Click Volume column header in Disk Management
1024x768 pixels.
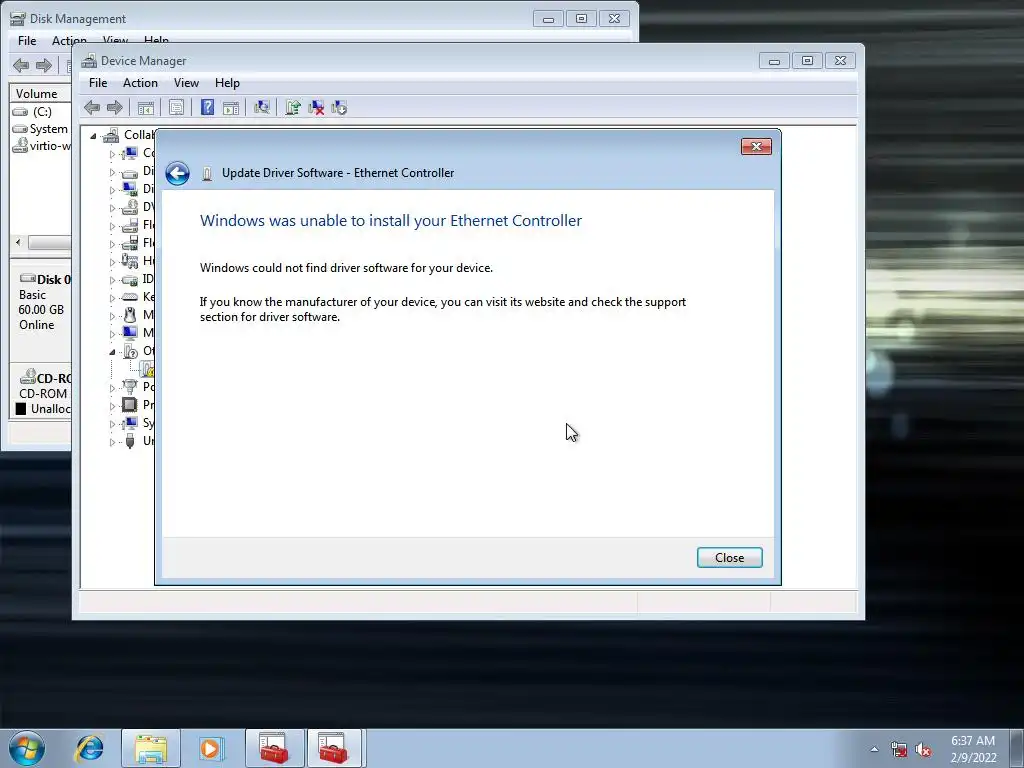coord(40,93)
